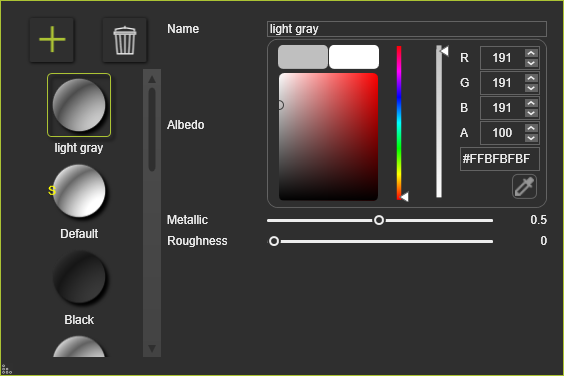
Task: Click the 'Default' material label
Action: coord(79,234)
